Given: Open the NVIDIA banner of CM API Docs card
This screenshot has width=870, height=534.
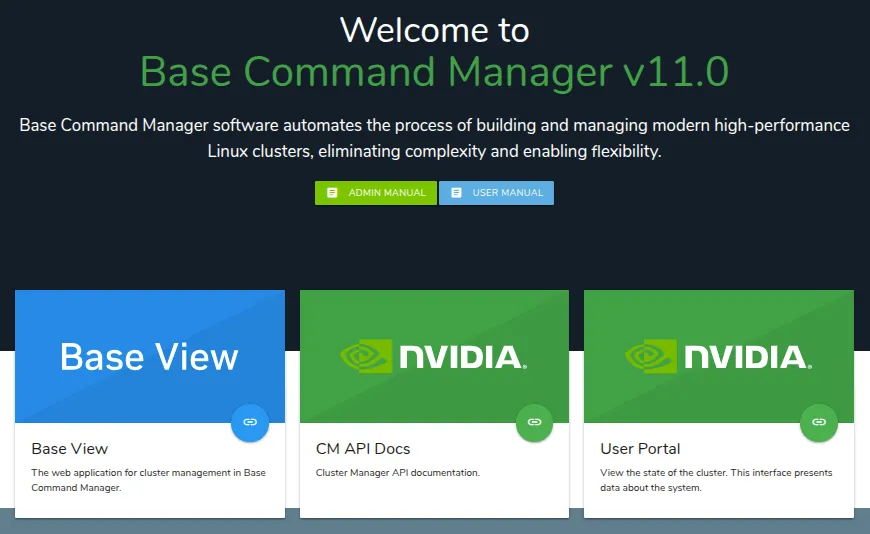Looking at the screenshot, I should coord(434,356).
